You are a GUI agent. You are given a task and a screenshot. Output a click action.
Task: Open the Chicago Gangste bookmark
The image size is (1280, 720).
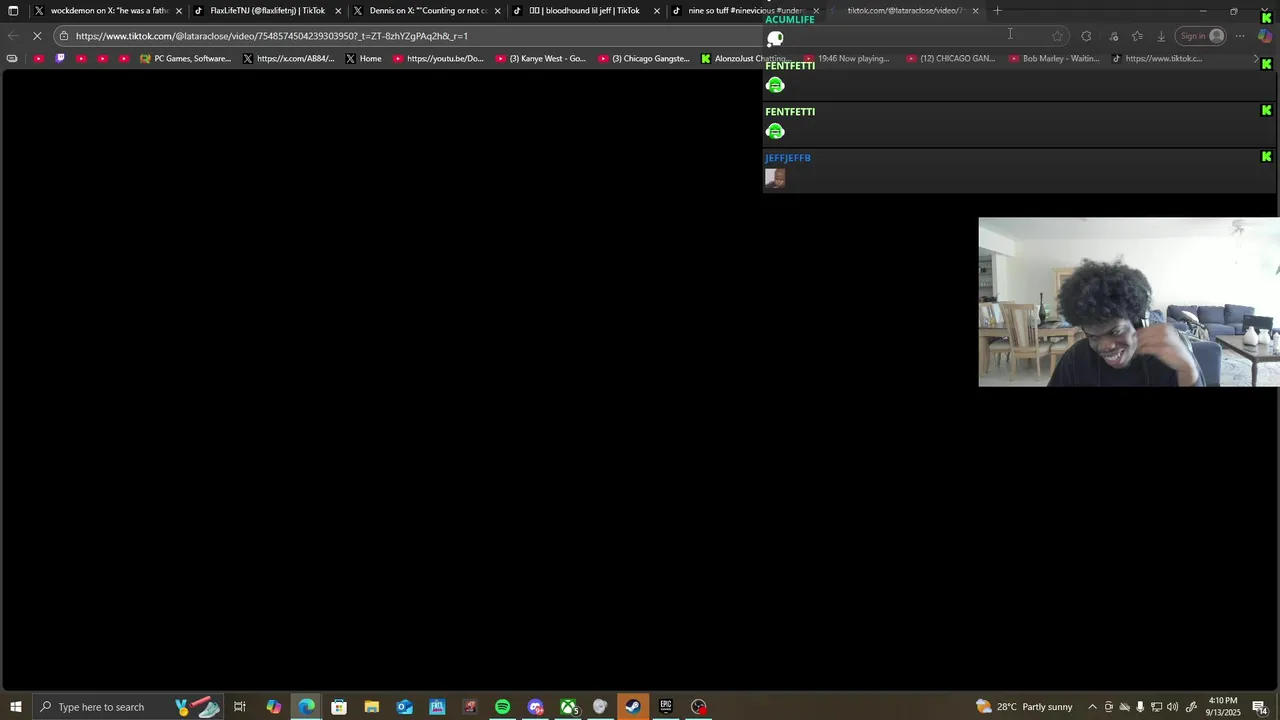pos(644,58)
